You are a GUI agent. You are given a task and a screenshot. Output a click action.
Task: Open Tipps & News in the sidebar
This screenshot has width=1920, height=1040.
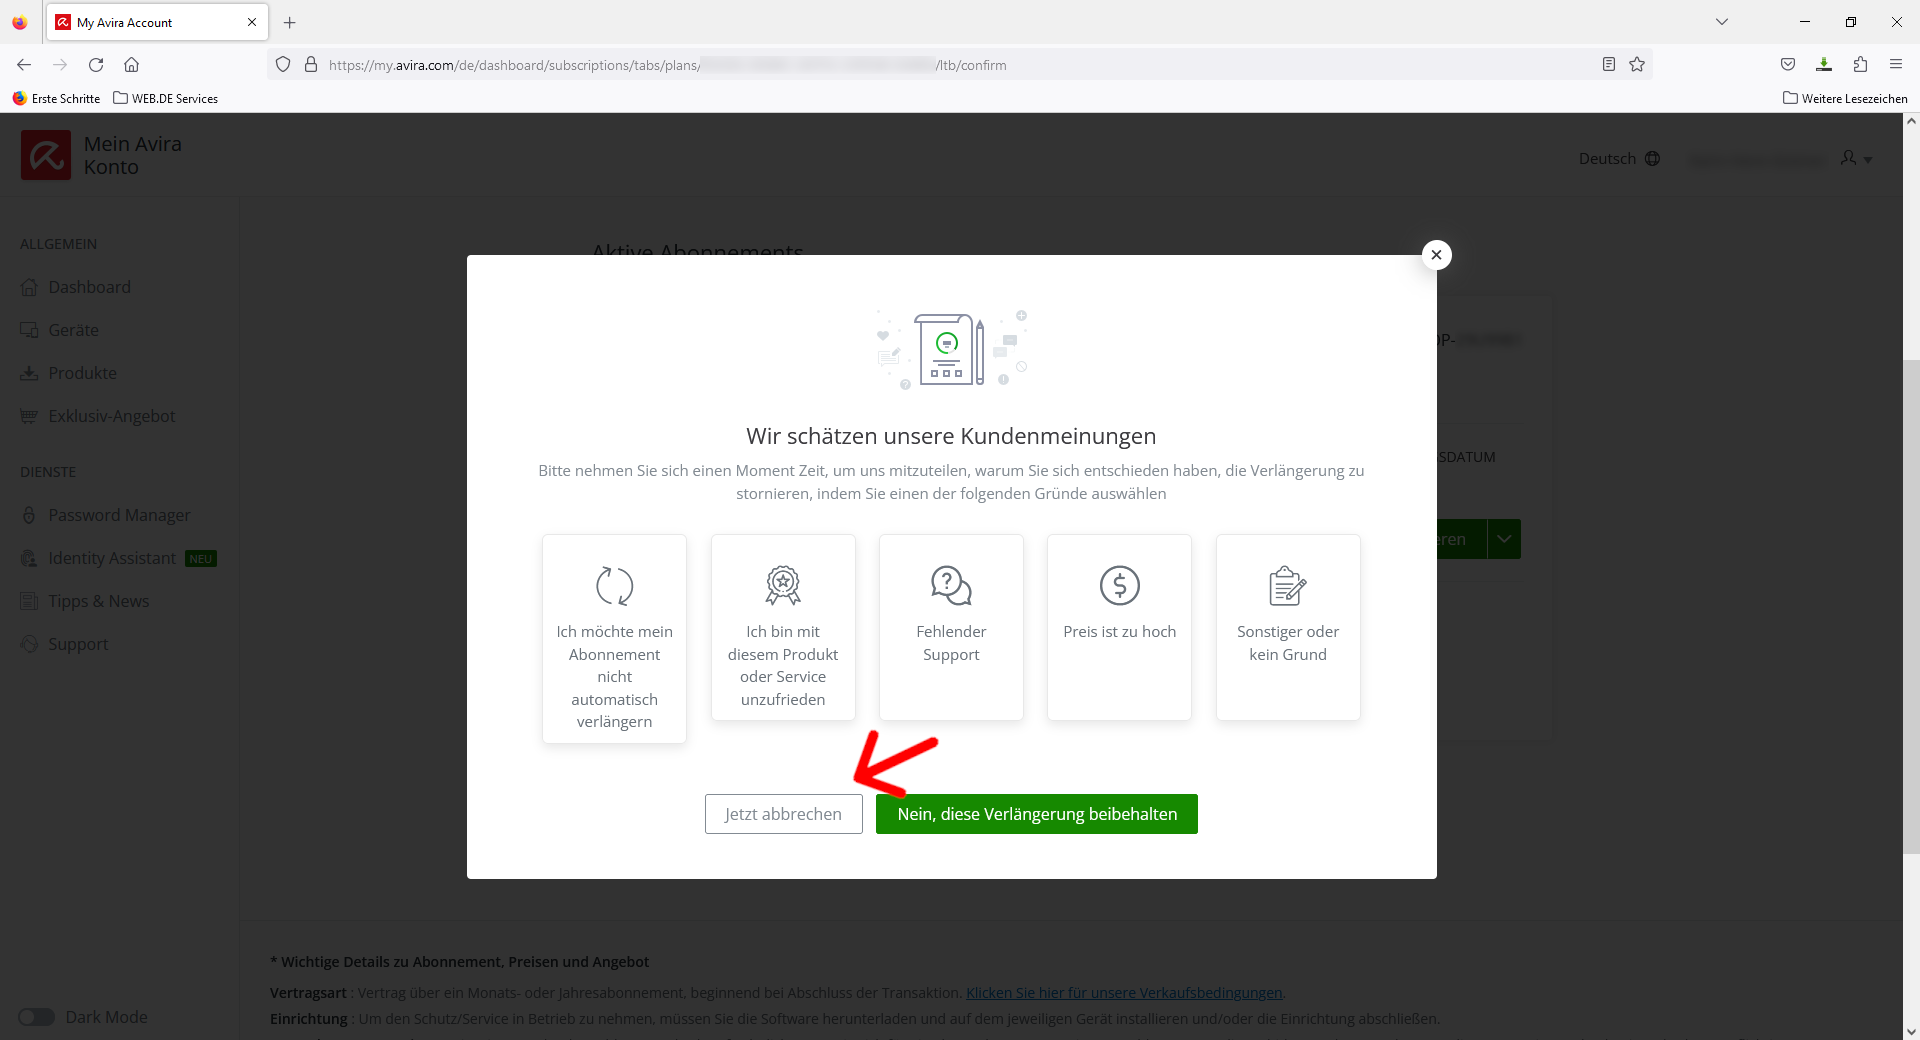98,601
